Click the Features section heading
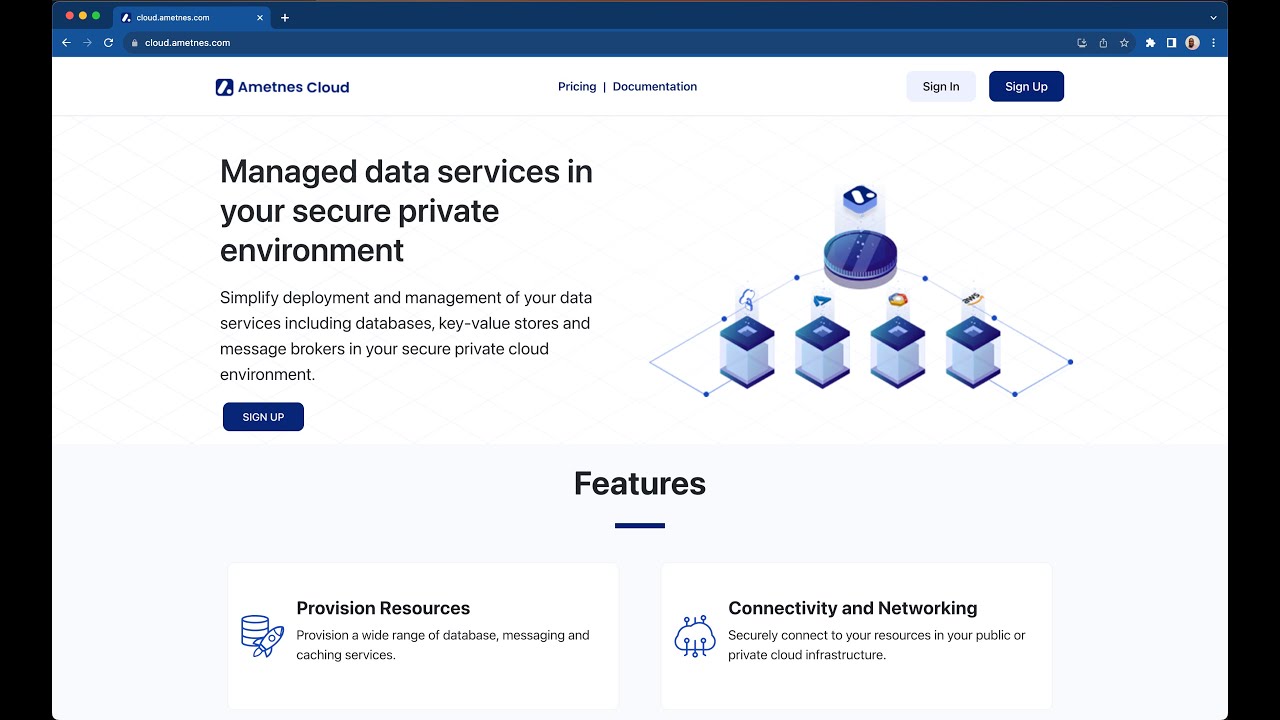1280x720 pixels. coord(640,484)
